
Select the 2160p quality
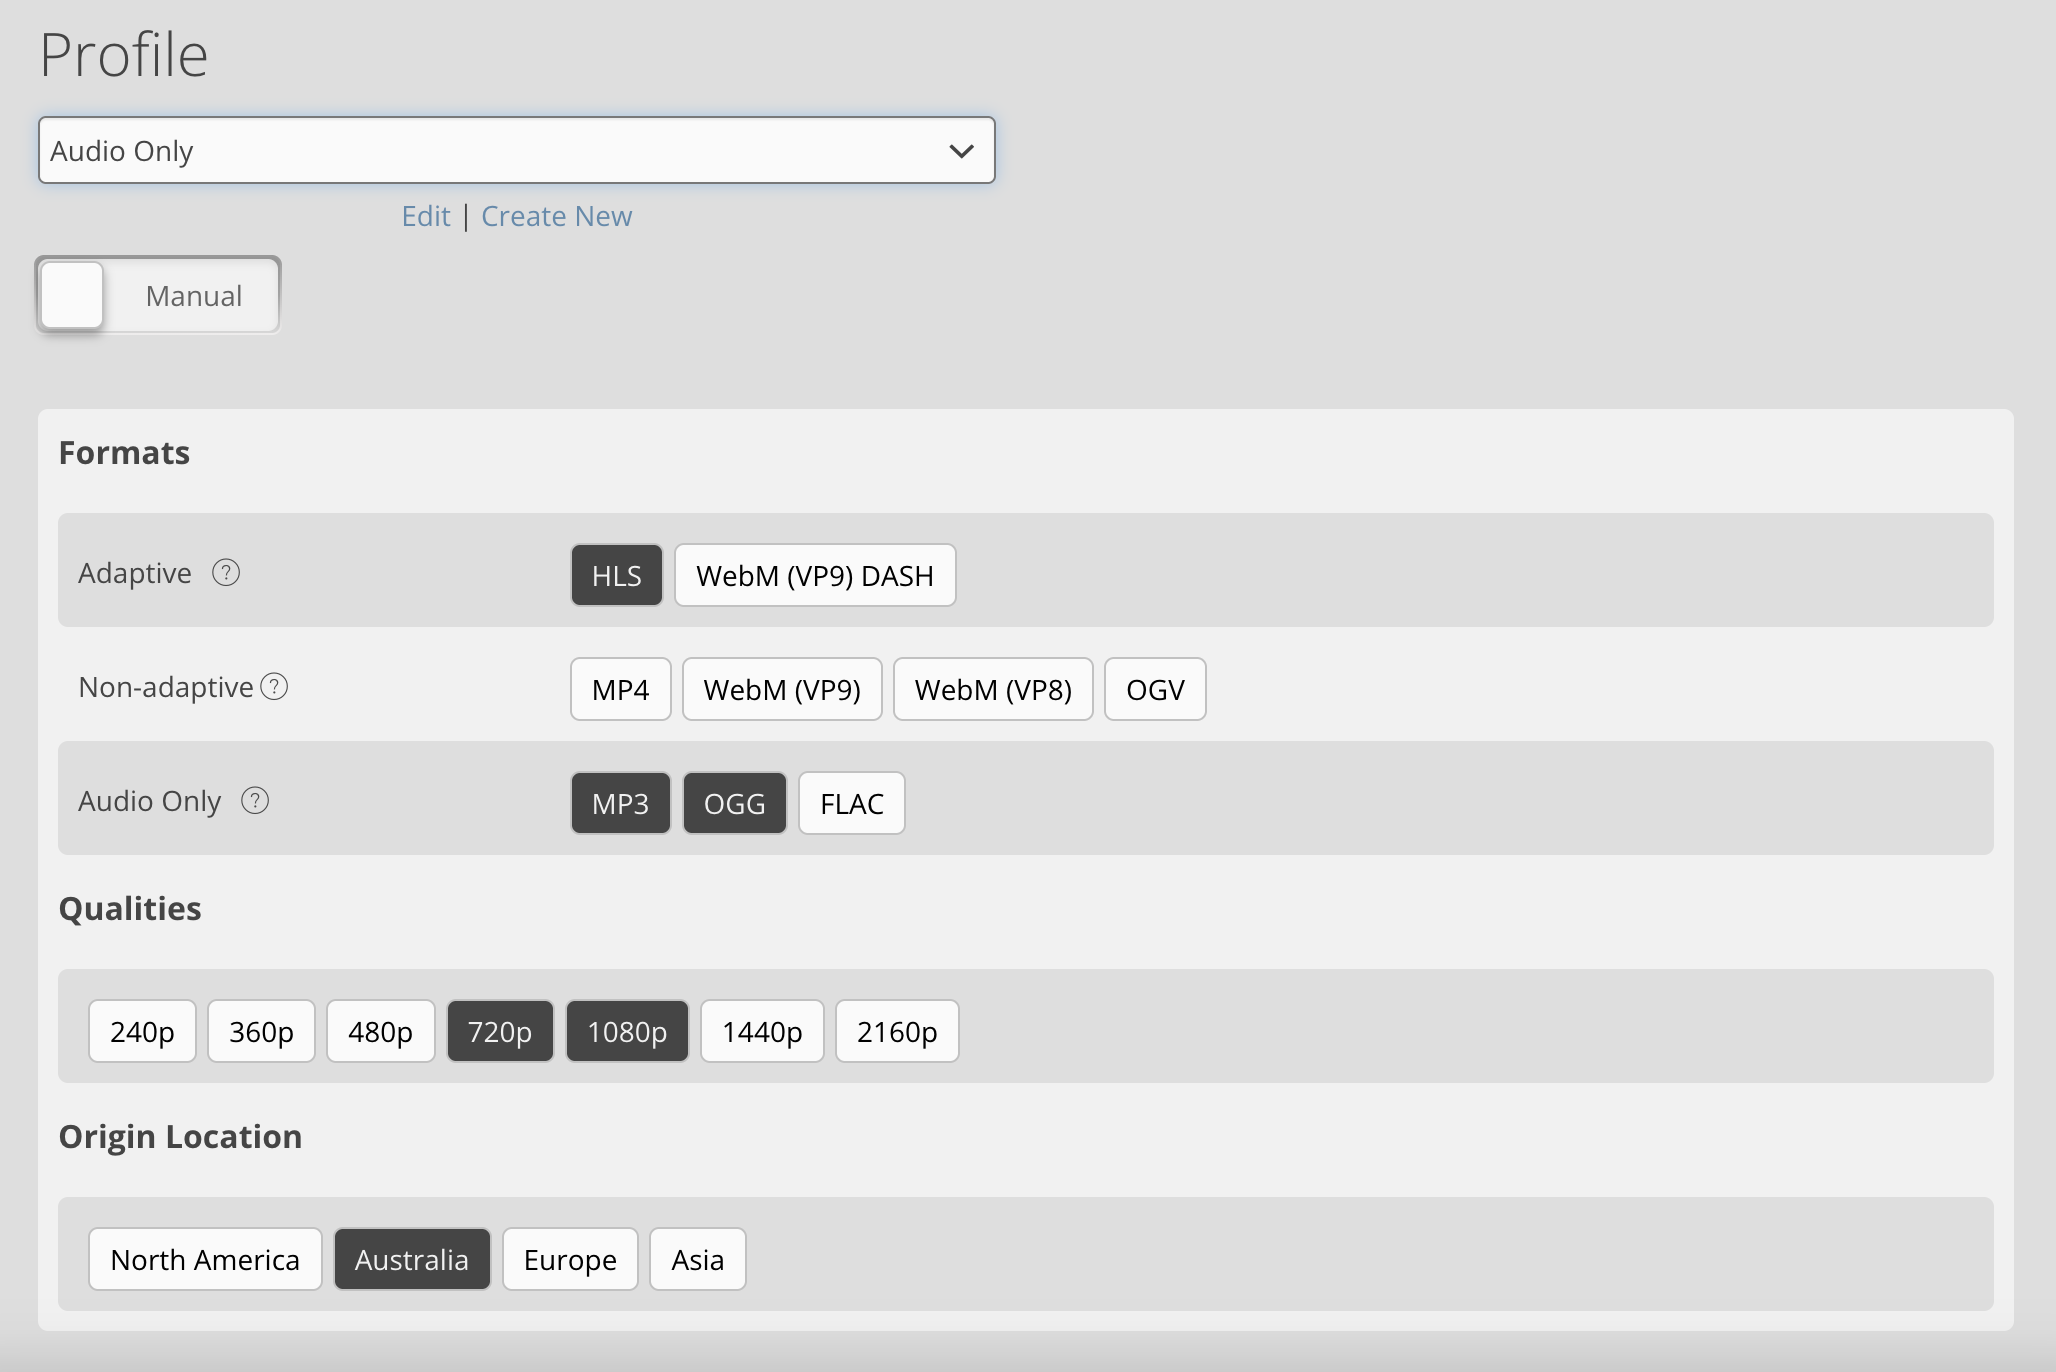pos(897,1031)
